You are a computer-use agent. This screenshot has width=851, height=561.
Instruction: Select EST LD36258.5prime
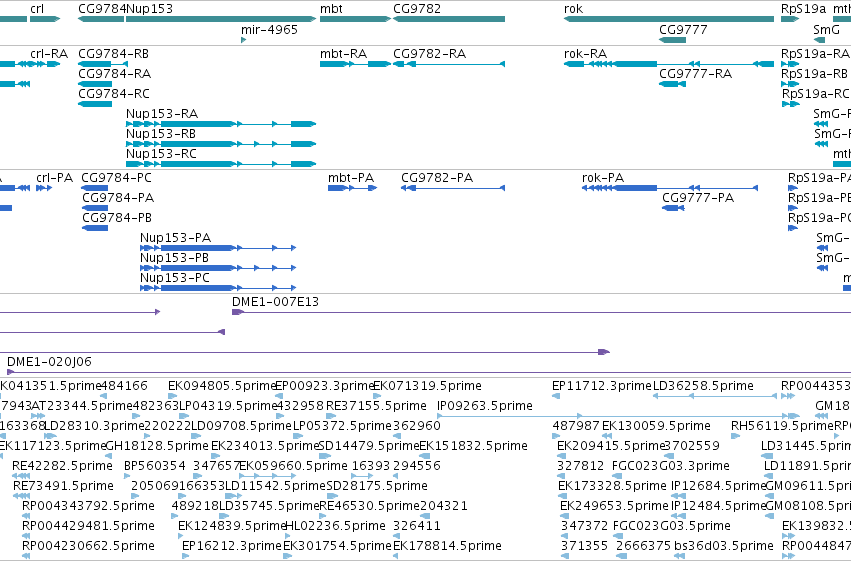coord(703,386)
